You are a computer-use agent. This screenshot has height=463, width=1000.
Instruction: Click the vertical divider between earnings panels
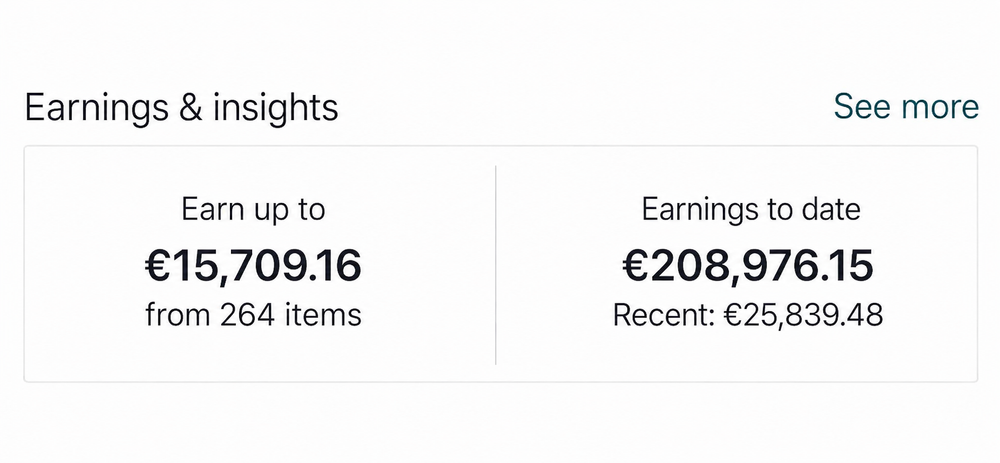click(496, 265)
